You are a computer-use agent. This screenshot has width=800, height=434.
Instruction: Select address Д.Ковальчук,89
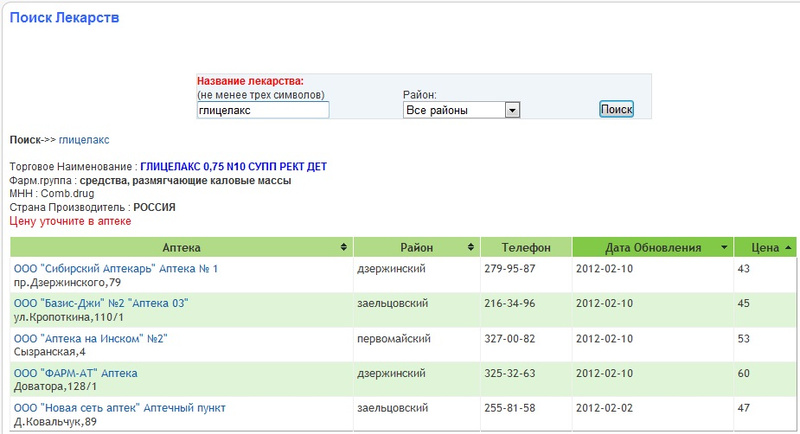[x=55, y=422]
